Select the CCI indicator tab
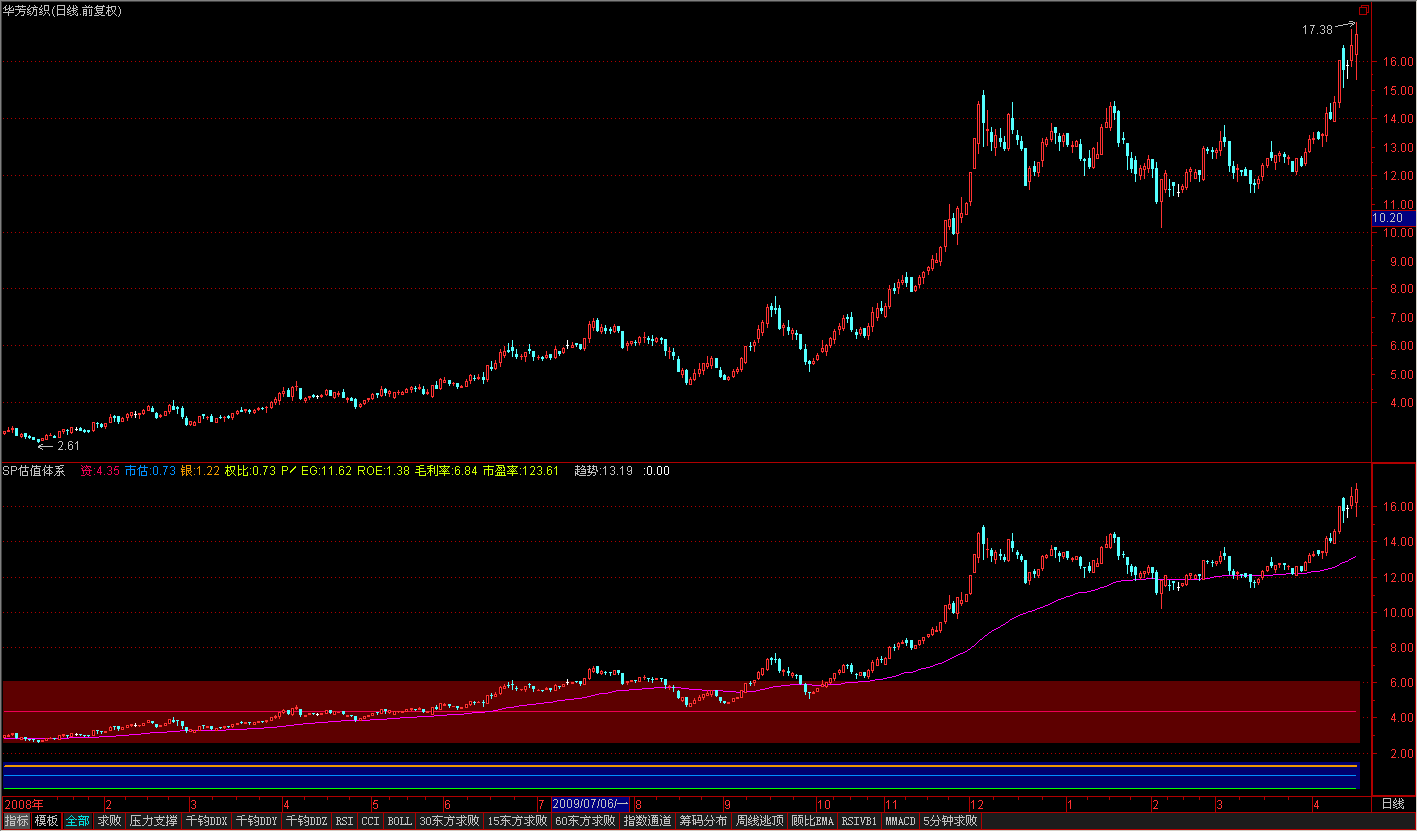The image size is (1417, 832). click(371, 821)
